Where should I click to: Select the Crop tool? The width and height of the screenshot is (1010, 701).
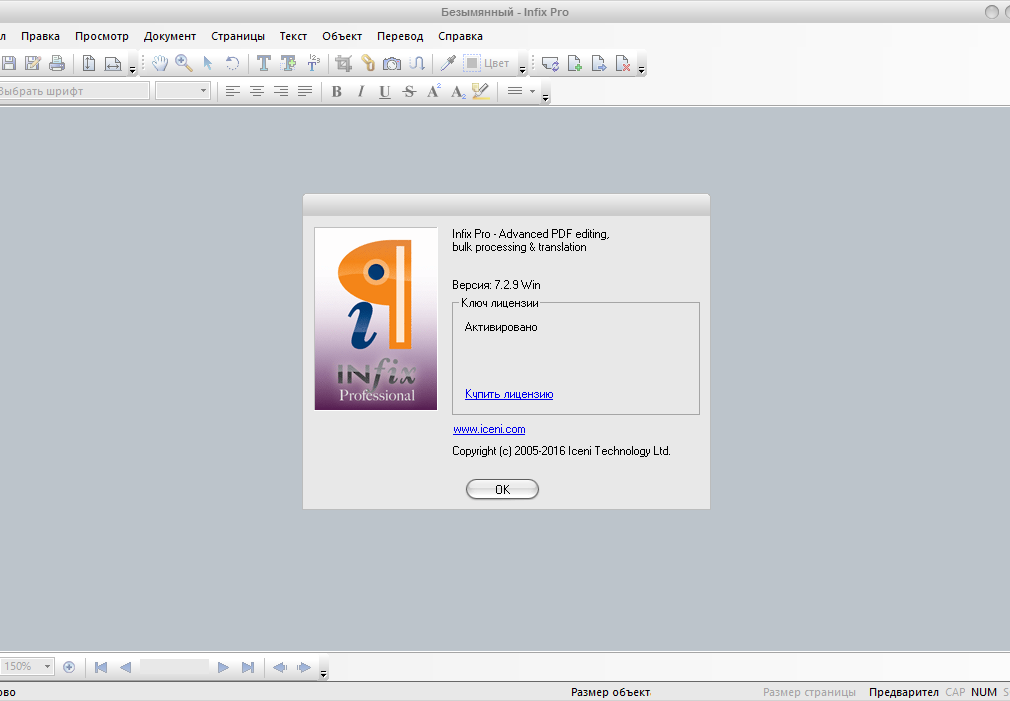(x=344, y=63)
